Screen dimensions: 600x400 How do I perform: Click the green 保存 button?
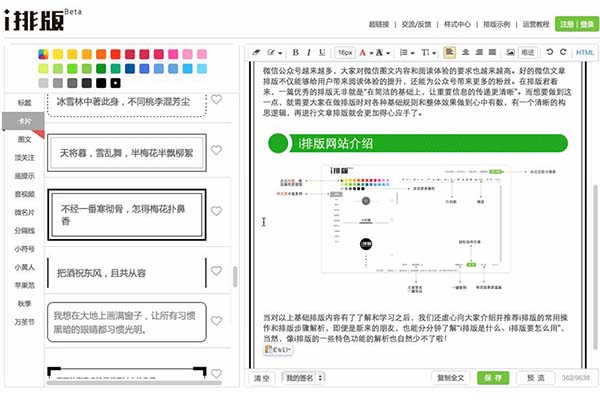click(x=491, y=379)
